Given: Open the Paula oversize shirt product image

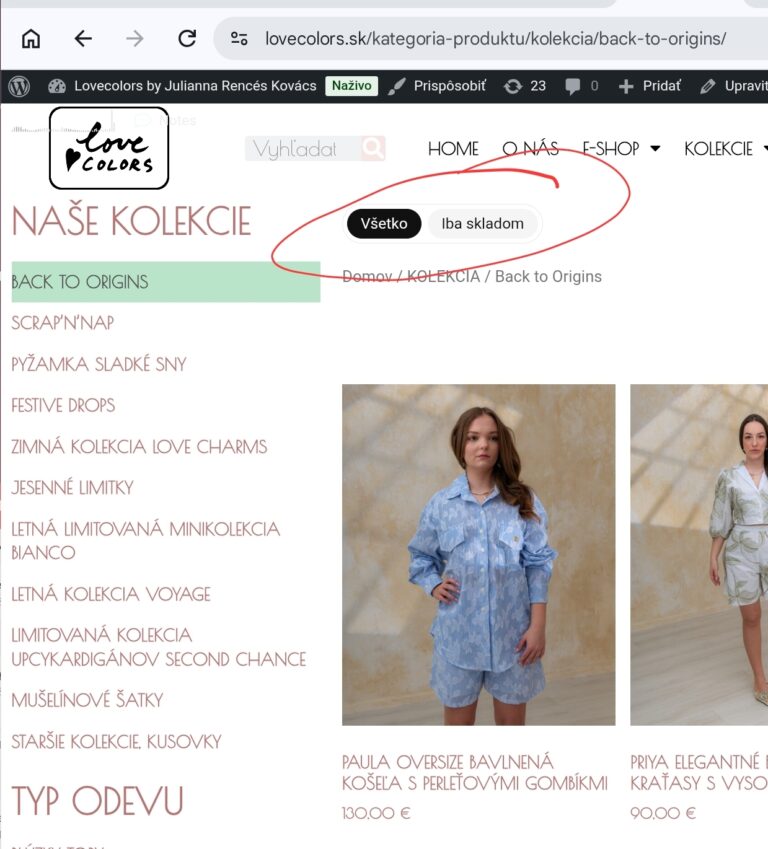Looking at the screenshot, I should [478, 554].
